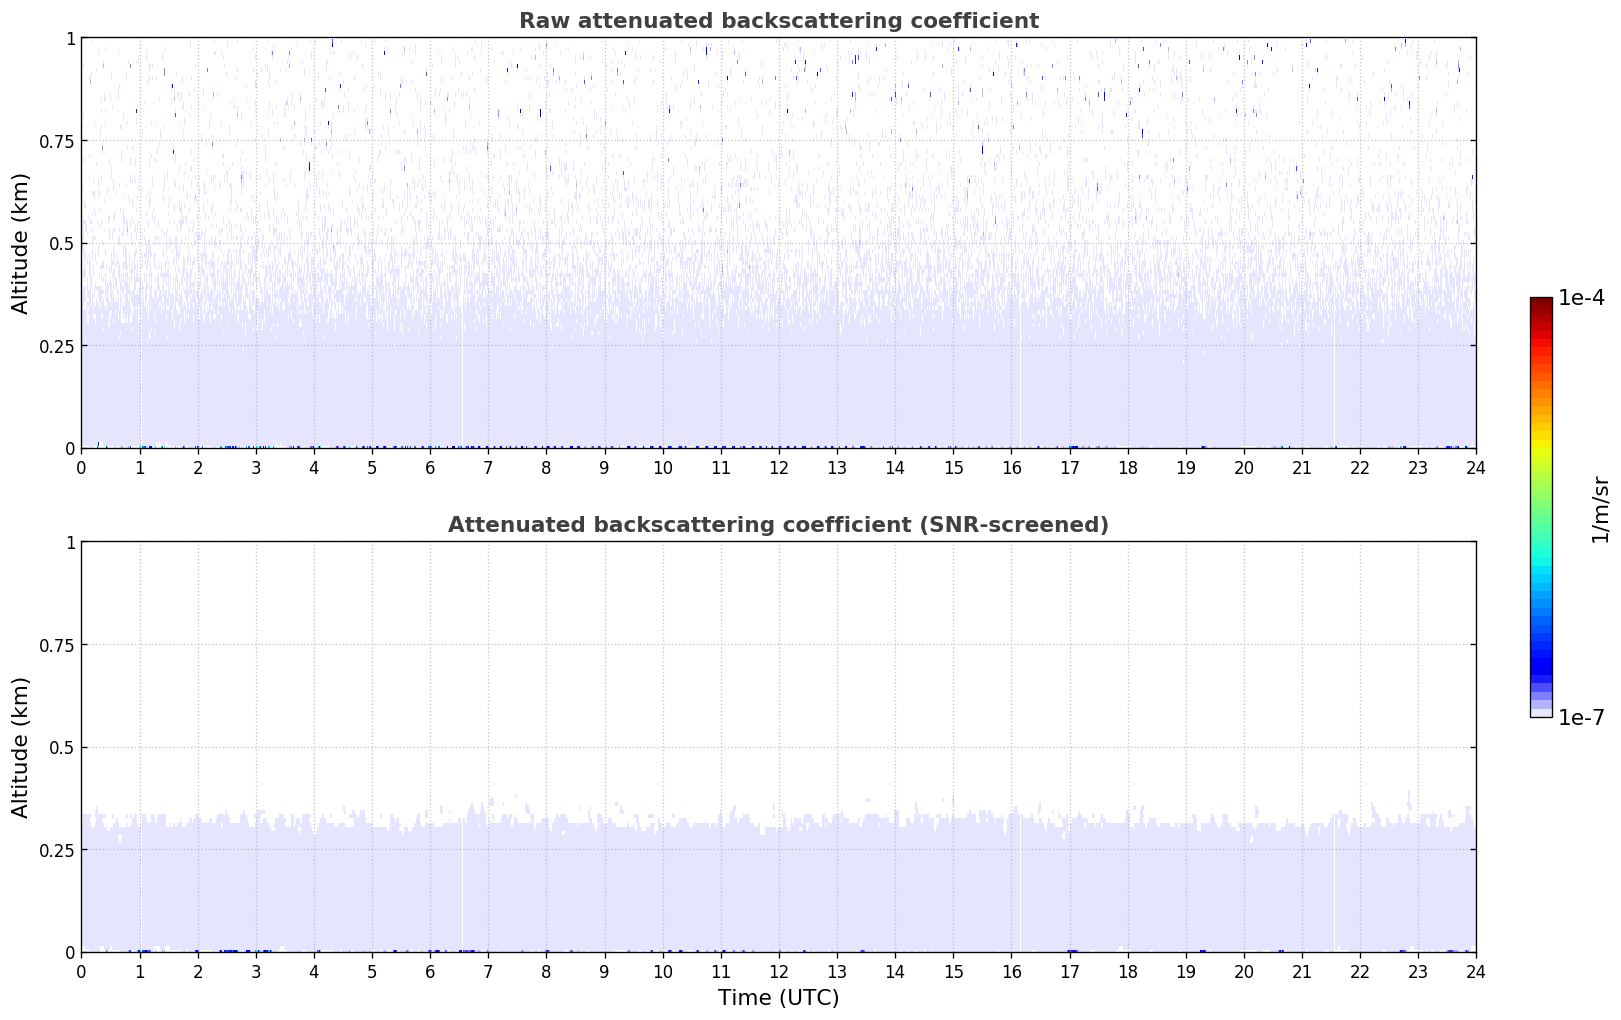The height and width of the screenshot is (1020, 1621).
Task: Click the "1/m/sr" colorbar unit label
Action: coord(1600,508)
